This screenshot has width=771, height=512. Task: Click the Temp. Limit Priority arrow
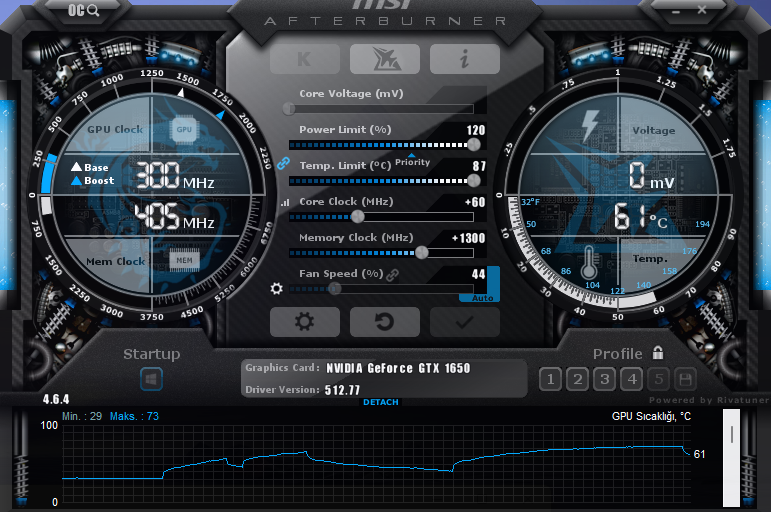pos(412,155)
